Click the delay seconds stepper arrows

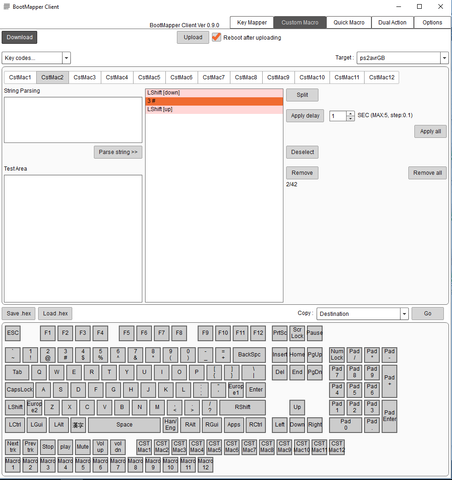[350, 116]
